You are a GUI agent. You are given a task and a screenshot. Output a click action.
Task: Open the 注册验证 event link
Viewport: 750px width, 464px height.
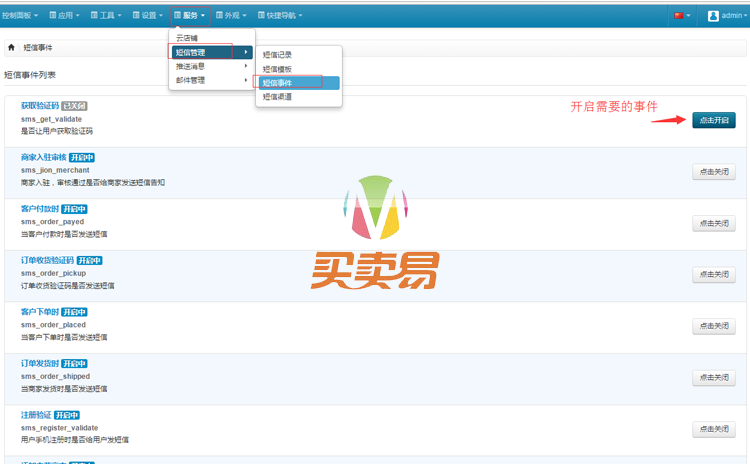[36, 415]
